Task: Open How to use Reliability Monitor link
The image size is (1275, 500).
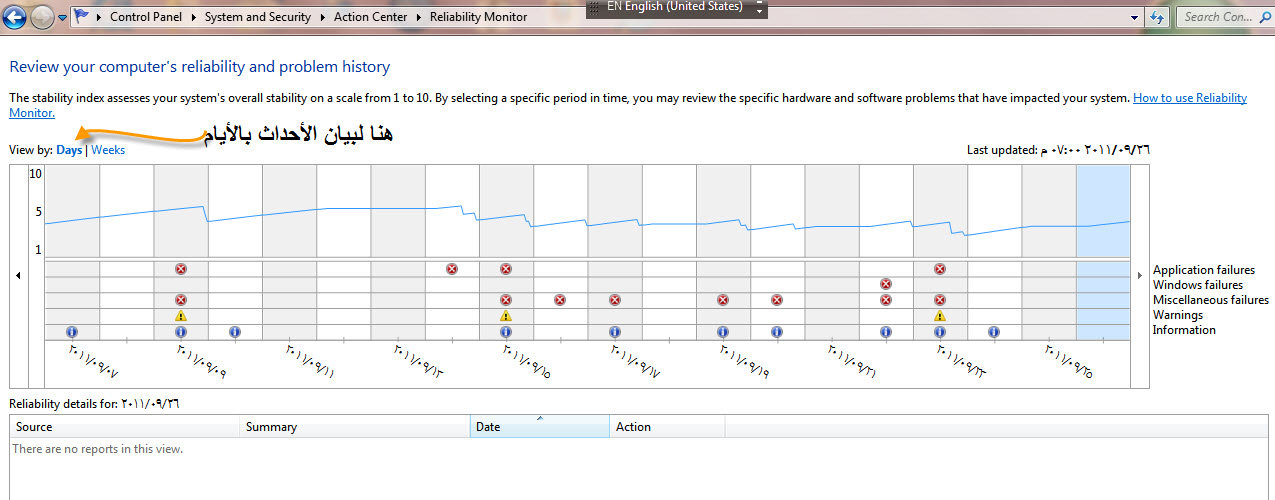Action: pyautogui.click(x=1189, y=98)
